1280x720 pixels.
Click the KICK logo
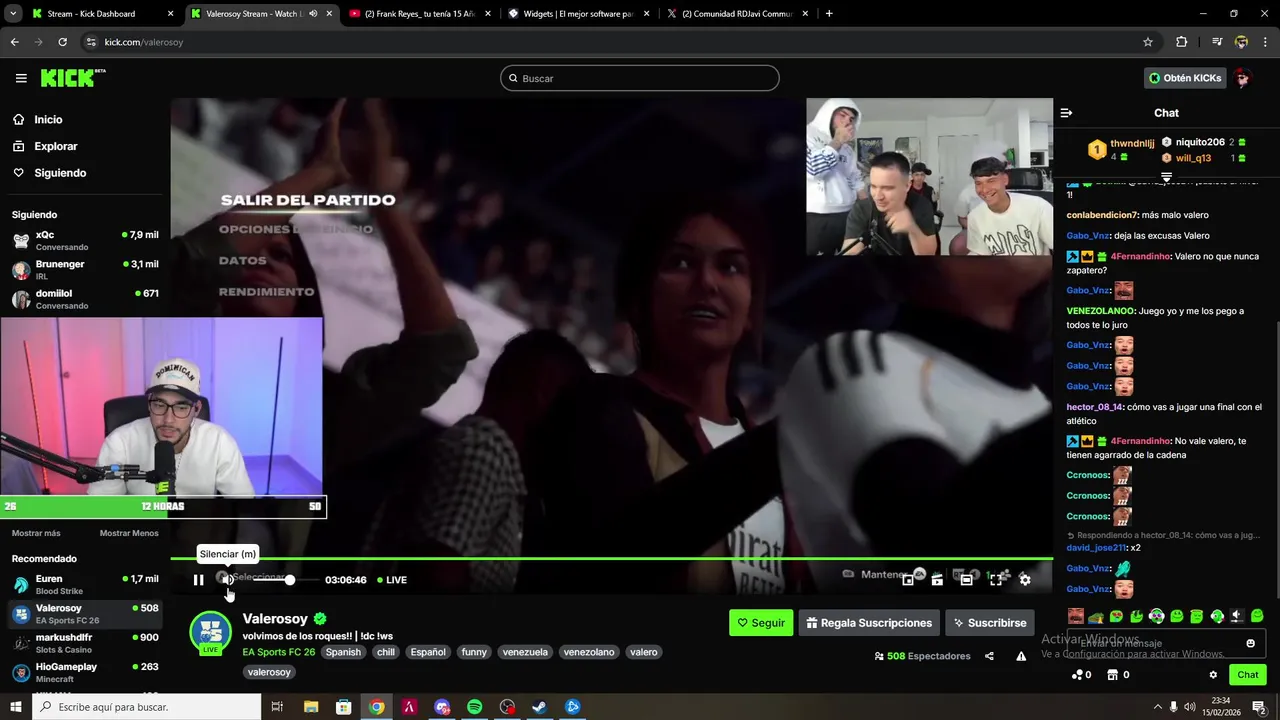tap(72, 78)
